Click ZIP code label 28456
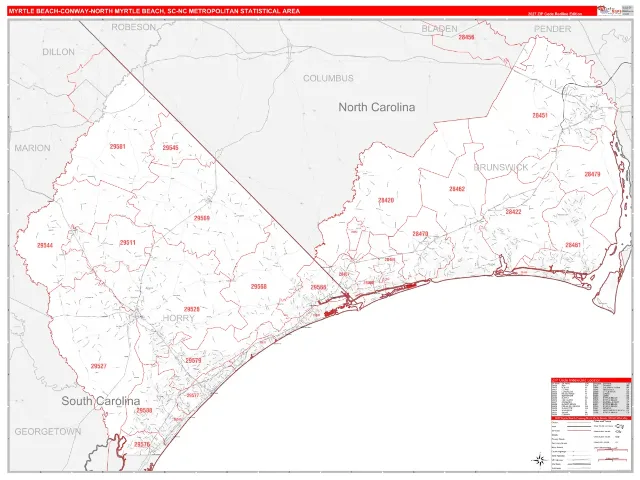This screenshot has width=640, height=480. tap(466, 37)
